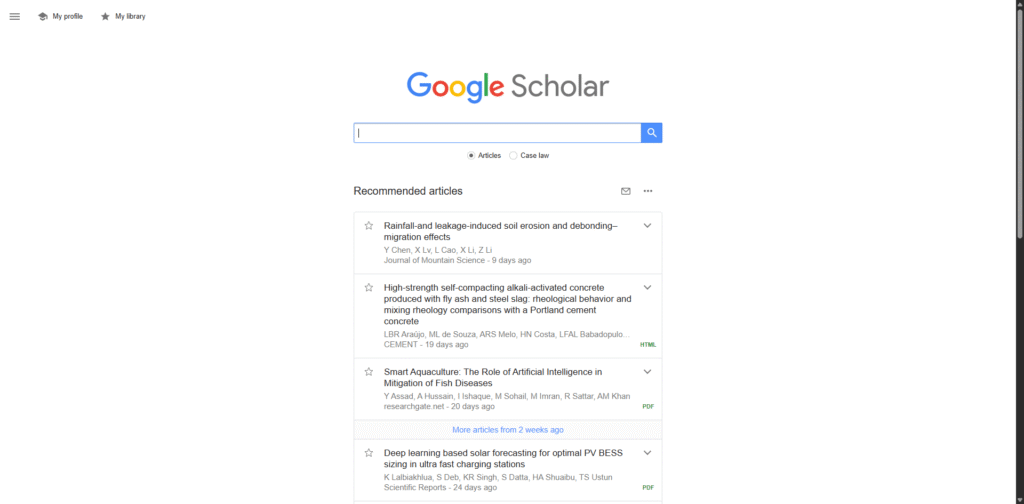Open the HTML link for concrete article
The image size is (1024, 504).
click(648, 345)
